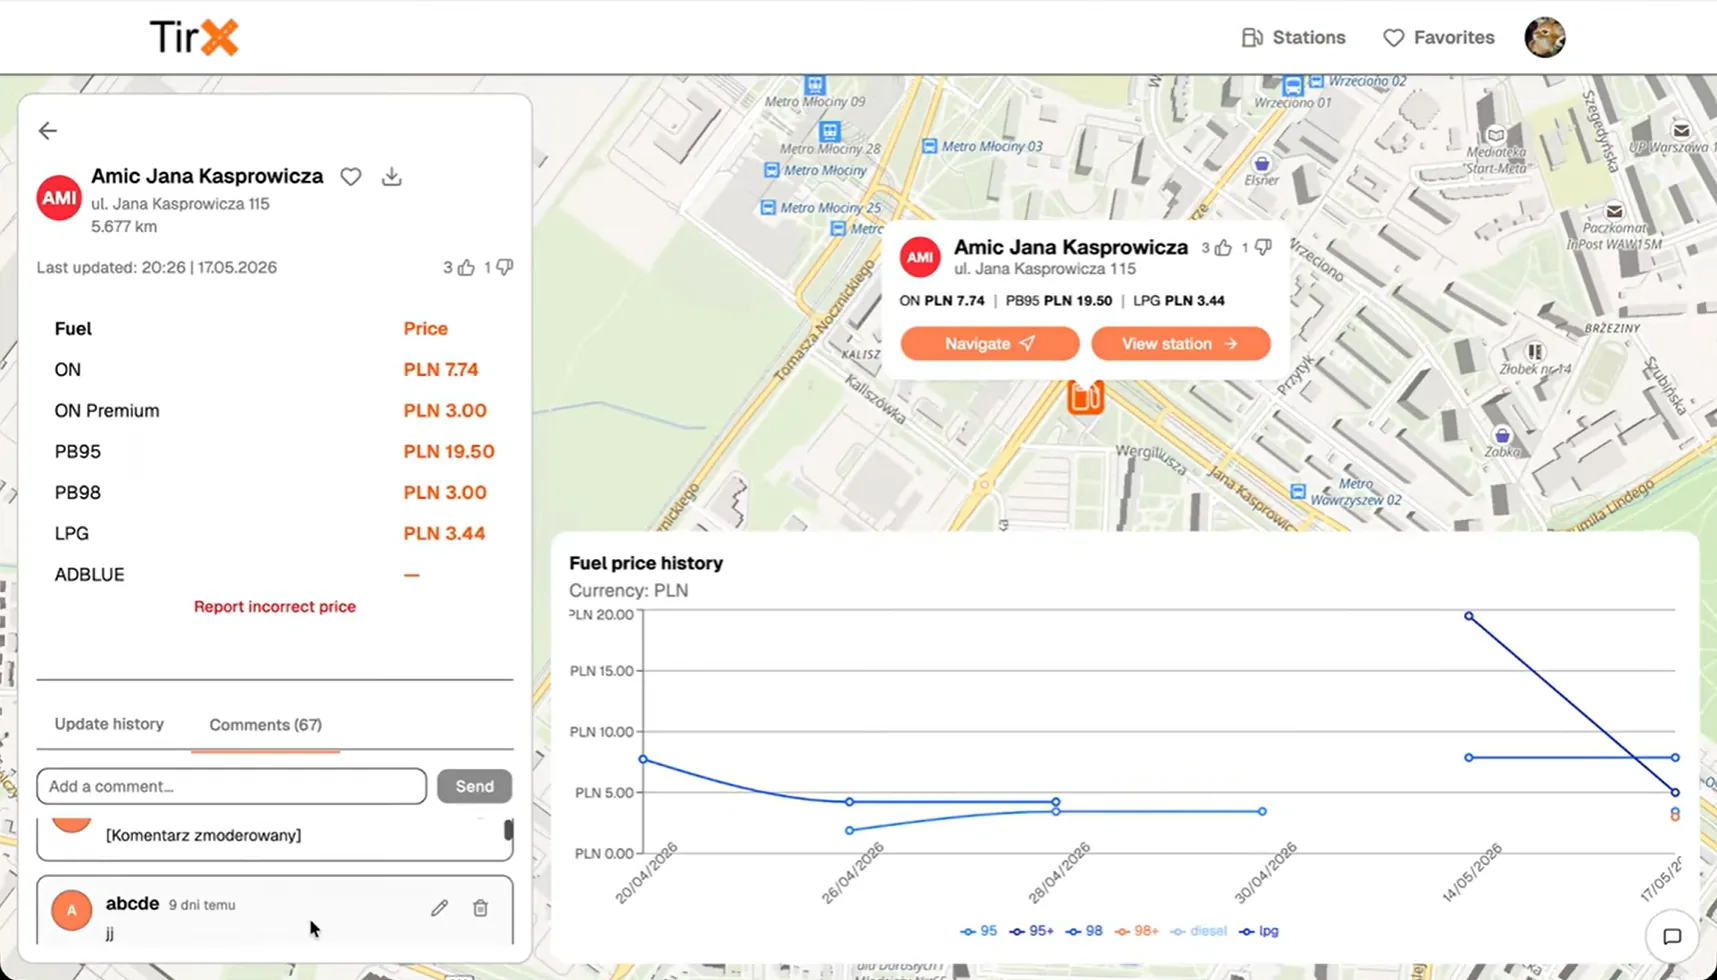This screenshot has width=1717, height=980.
Task: Click the comments list scrollbar
Action: (x=509, y=830)
